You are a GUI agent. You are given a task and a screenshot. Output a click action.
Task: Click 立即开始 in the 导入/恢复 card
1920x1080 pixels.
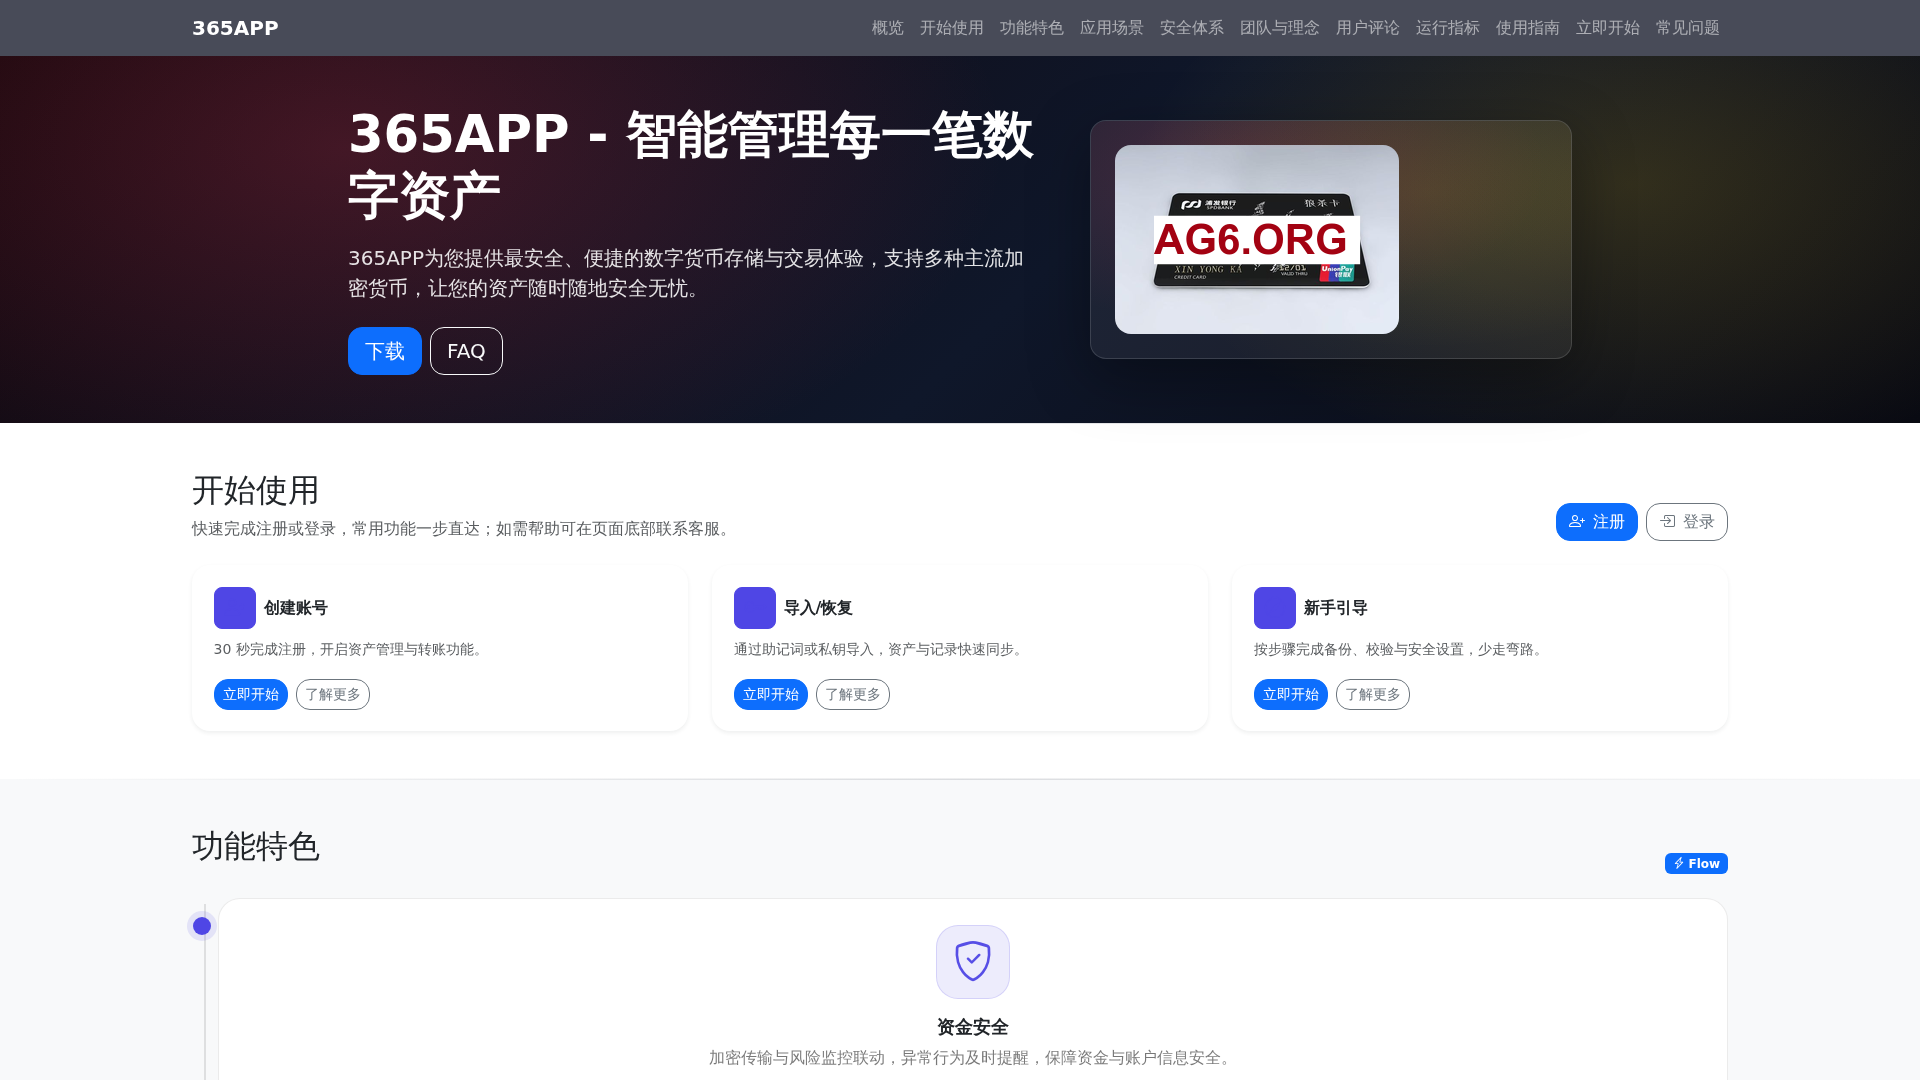(771, 695)
